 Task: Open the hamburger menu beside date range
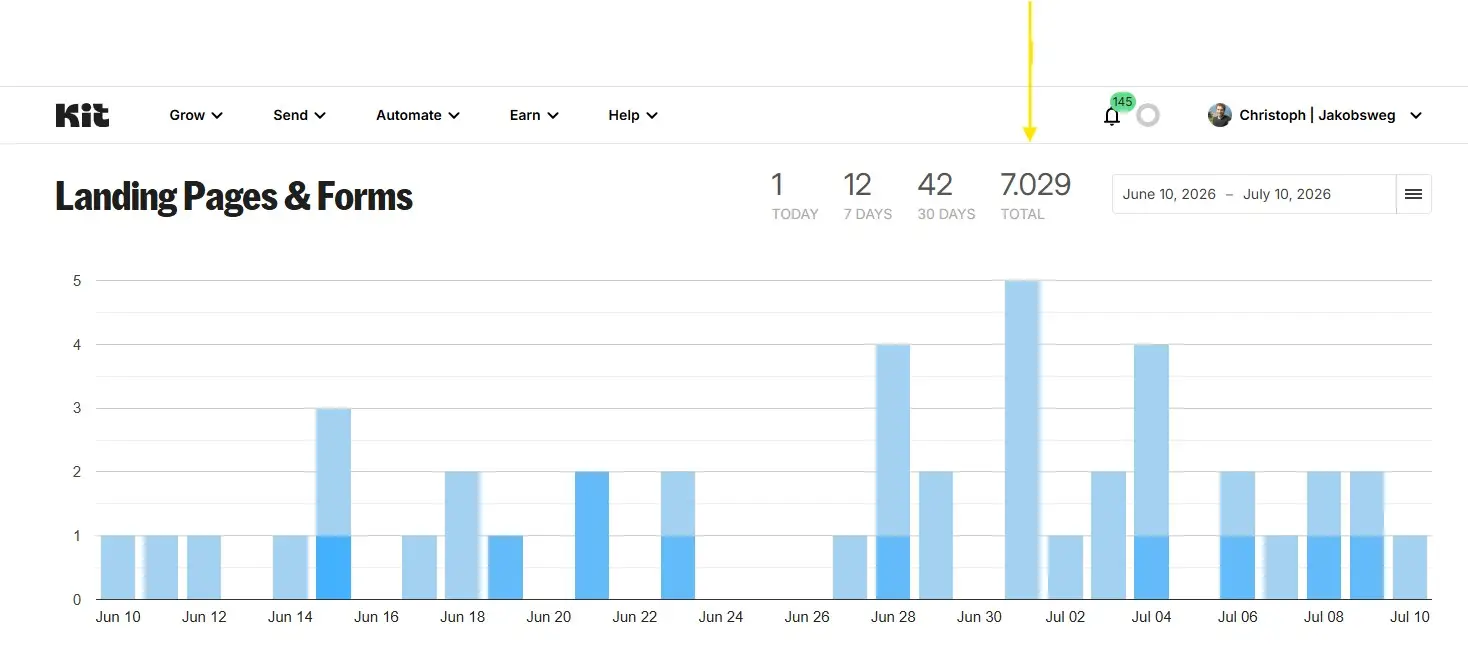(x=1413, y=194)
